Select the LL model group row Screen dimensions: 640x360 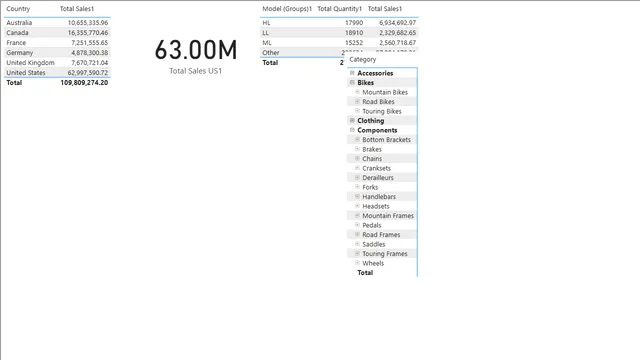tap(339, 33)
